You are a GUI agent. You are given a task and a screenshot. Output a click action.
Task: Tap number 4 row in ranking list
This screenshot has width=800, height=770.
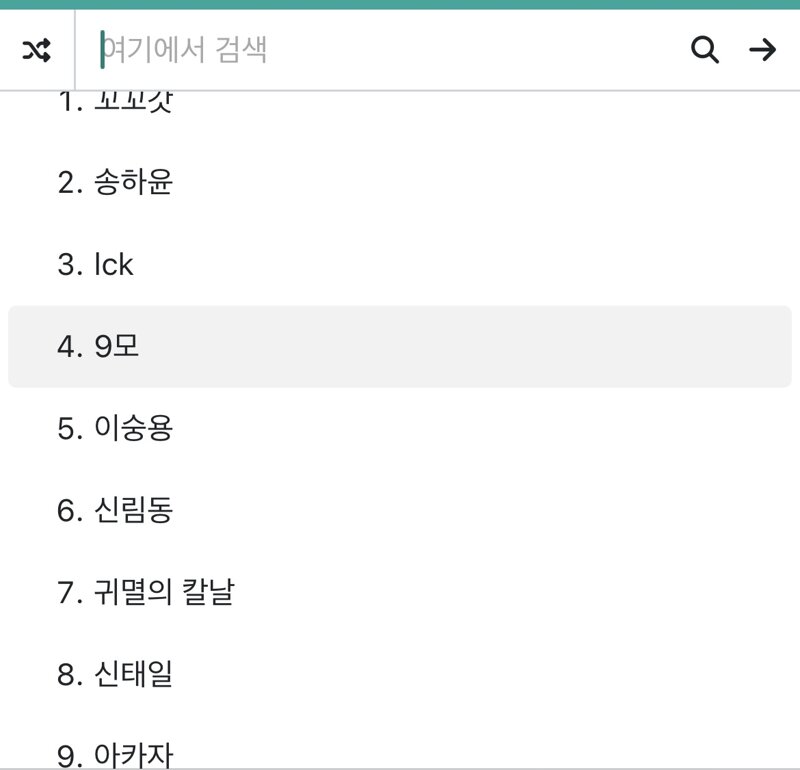tap(399, 346)
